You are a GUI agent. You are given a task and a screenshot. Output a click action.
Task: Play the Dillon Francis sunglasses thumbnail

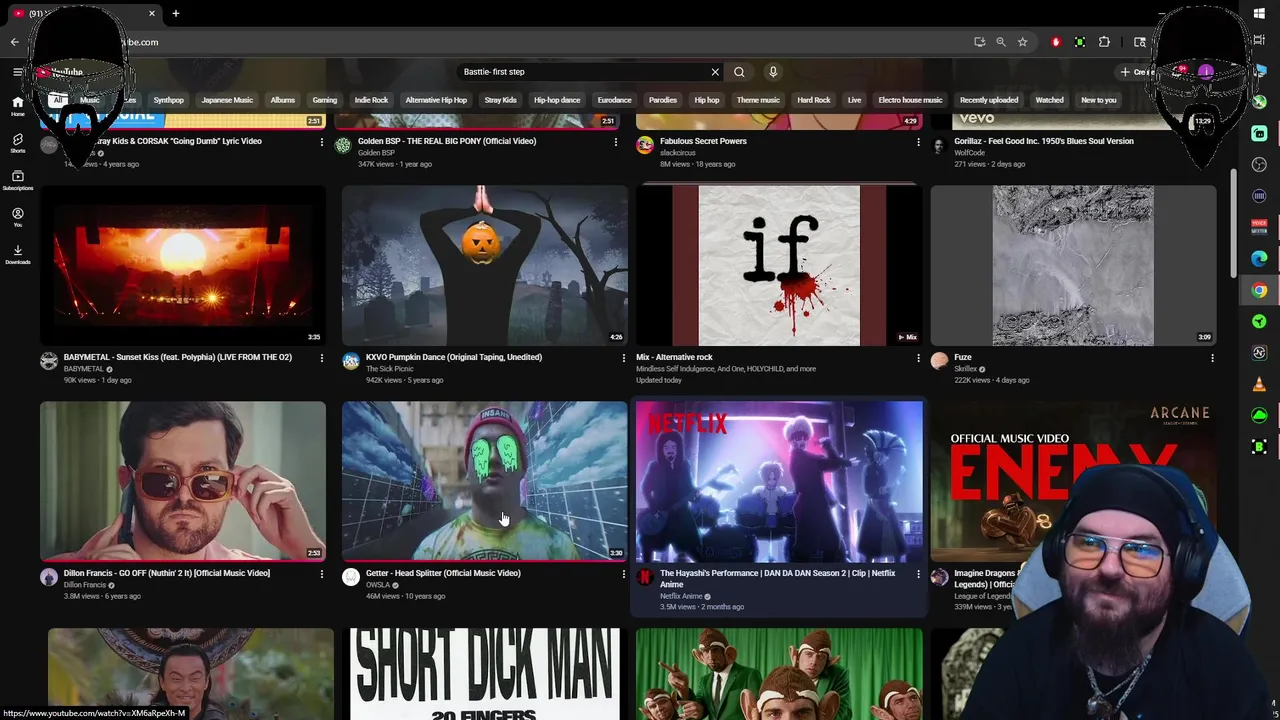(183, 481)
